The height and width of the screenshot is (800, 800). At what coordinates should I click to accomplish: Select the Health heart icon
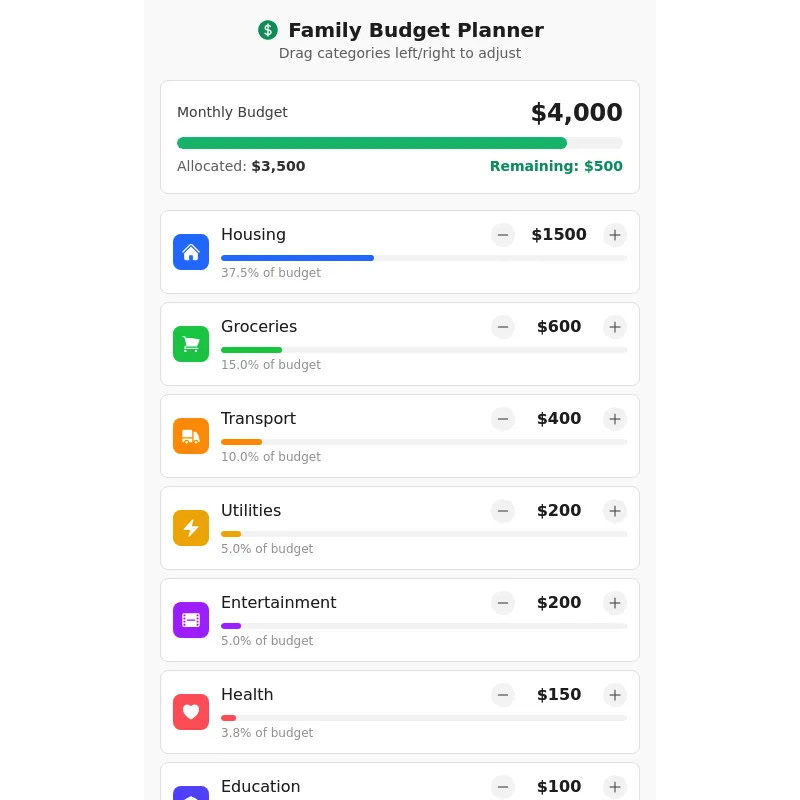click(191, 712)
